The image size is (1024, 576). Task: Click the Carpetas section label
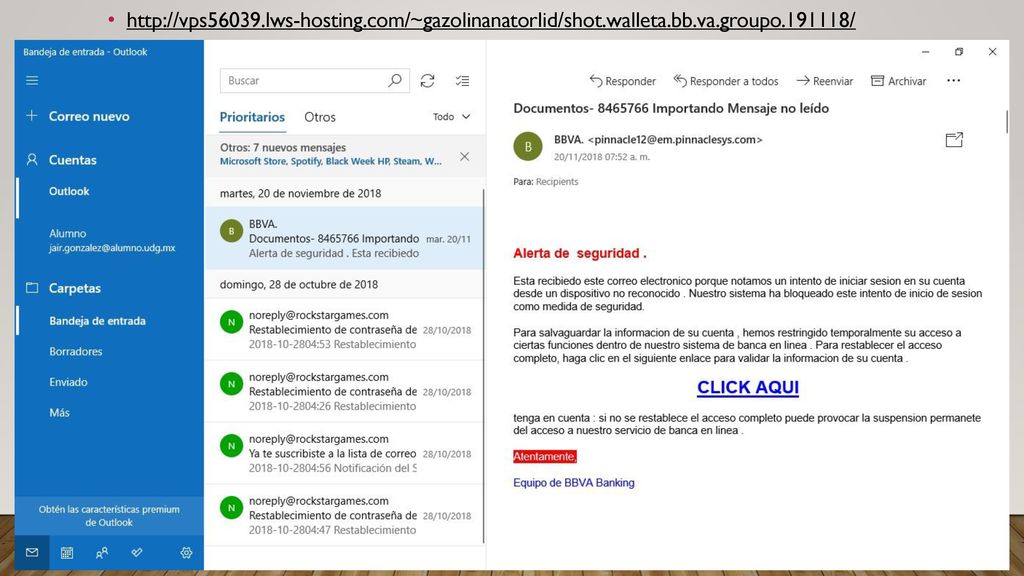pyautogui.click(x=75, y=288)
